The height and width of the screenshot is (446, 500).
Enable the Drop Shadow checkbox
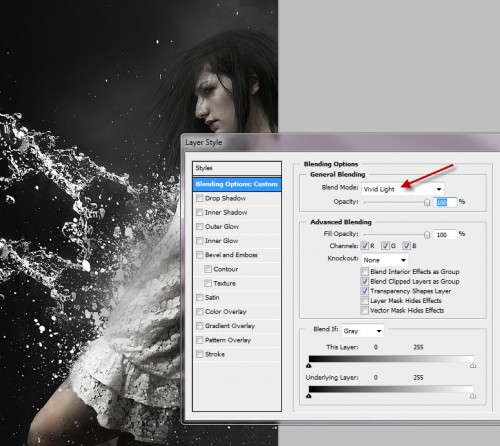(x=200, y=198)
